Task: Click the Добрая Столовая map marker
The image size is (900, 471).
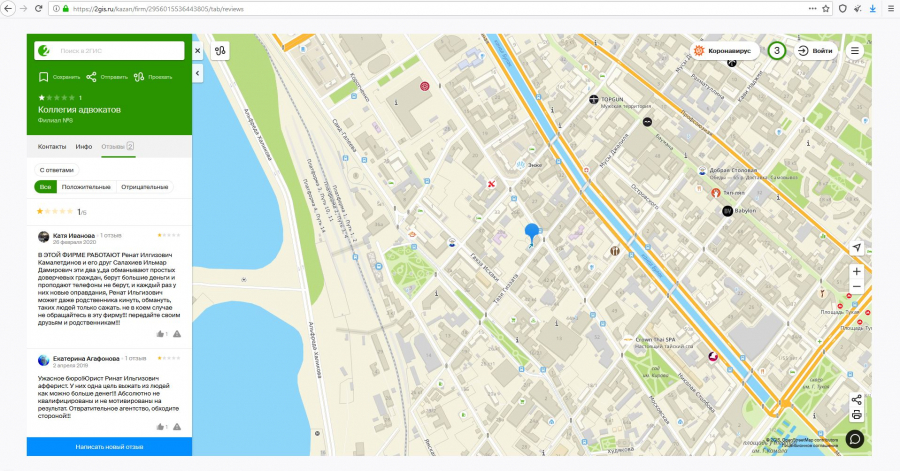Action: (x=702, y=170)
